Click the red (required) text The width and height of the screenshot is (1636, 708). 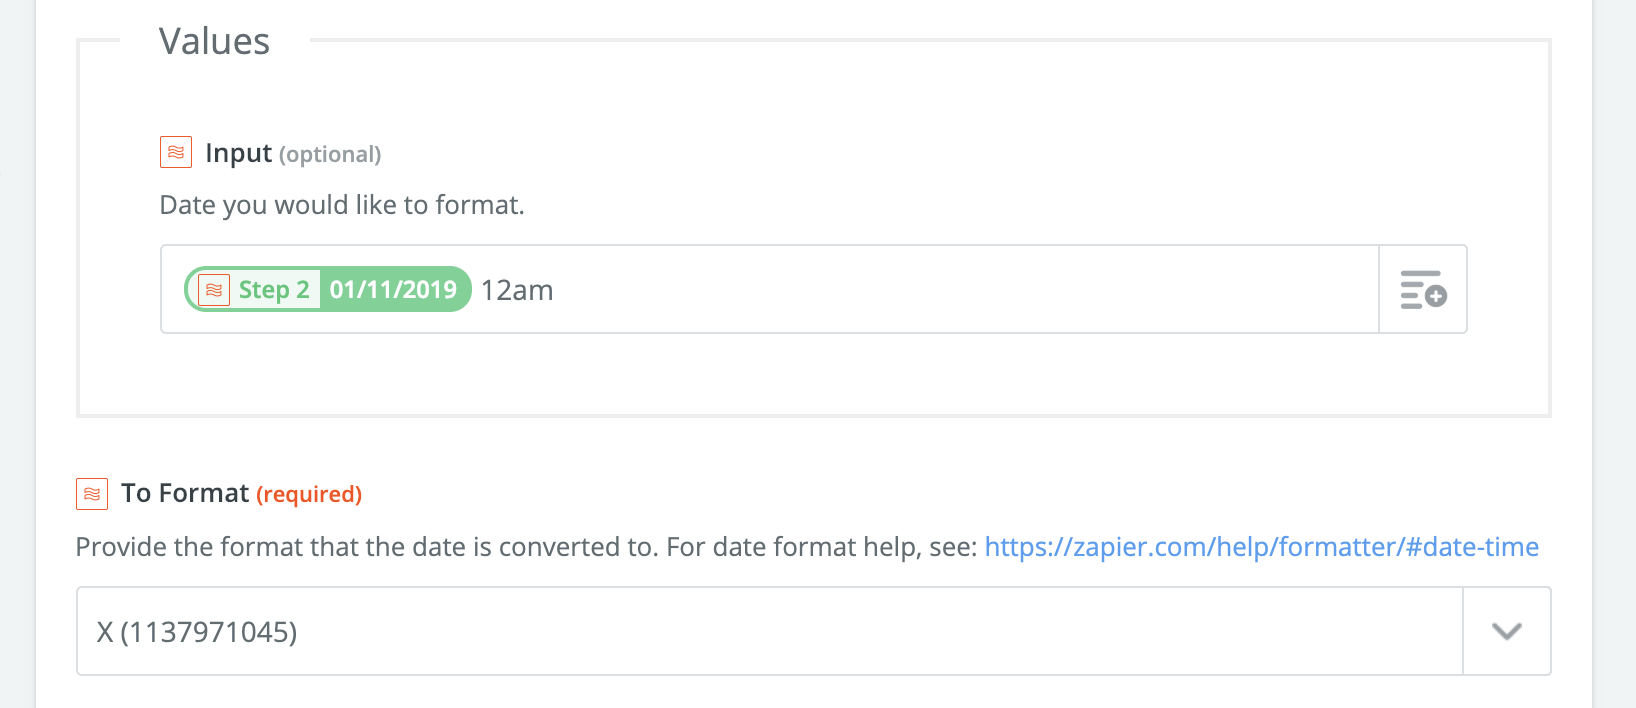pyautogui.click(x=309, y=495)
